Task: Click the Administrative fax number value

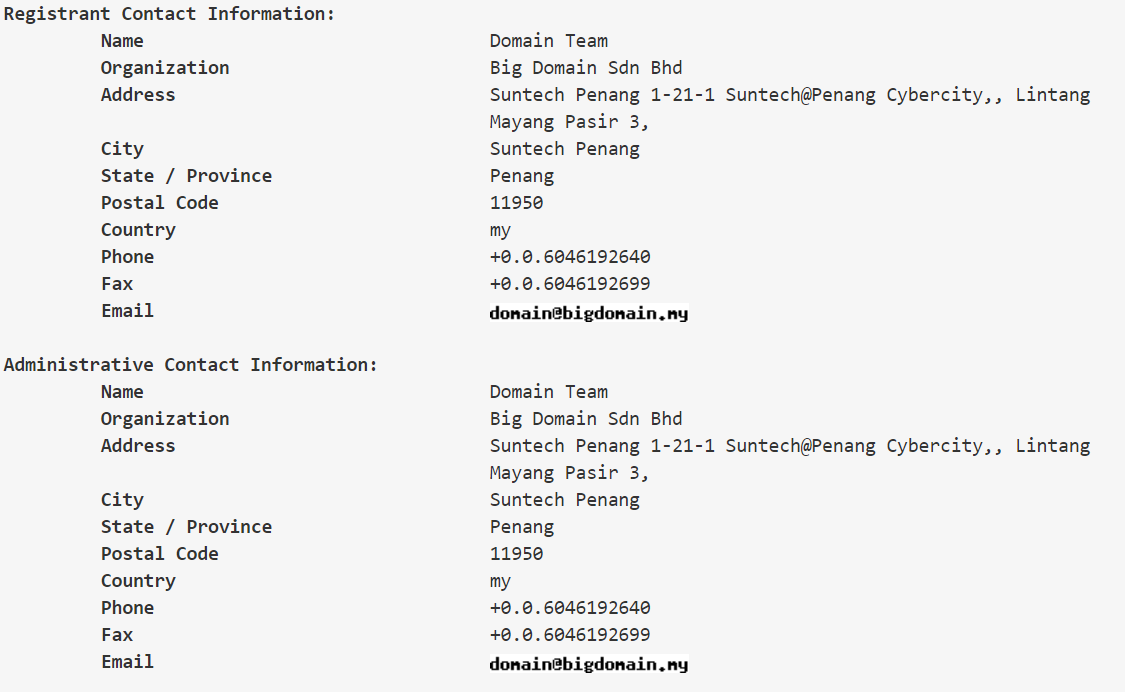Action: tap(570, 635)
